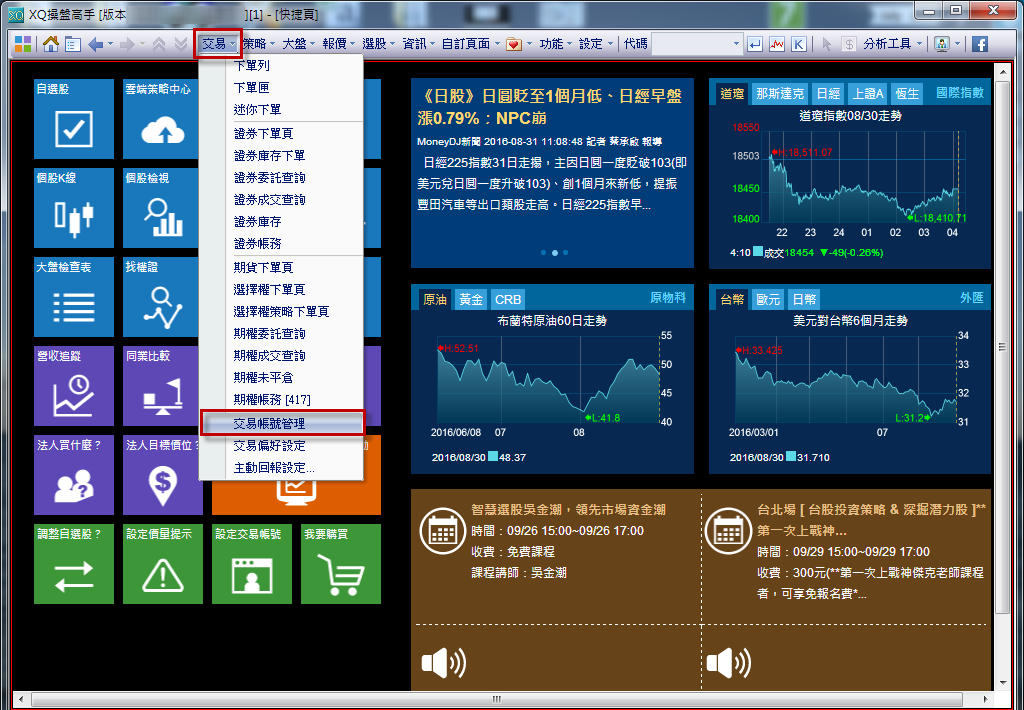Click the home icon in the toolbar
This screenshot has height=710, width=1024.
[x=51, y=44]
